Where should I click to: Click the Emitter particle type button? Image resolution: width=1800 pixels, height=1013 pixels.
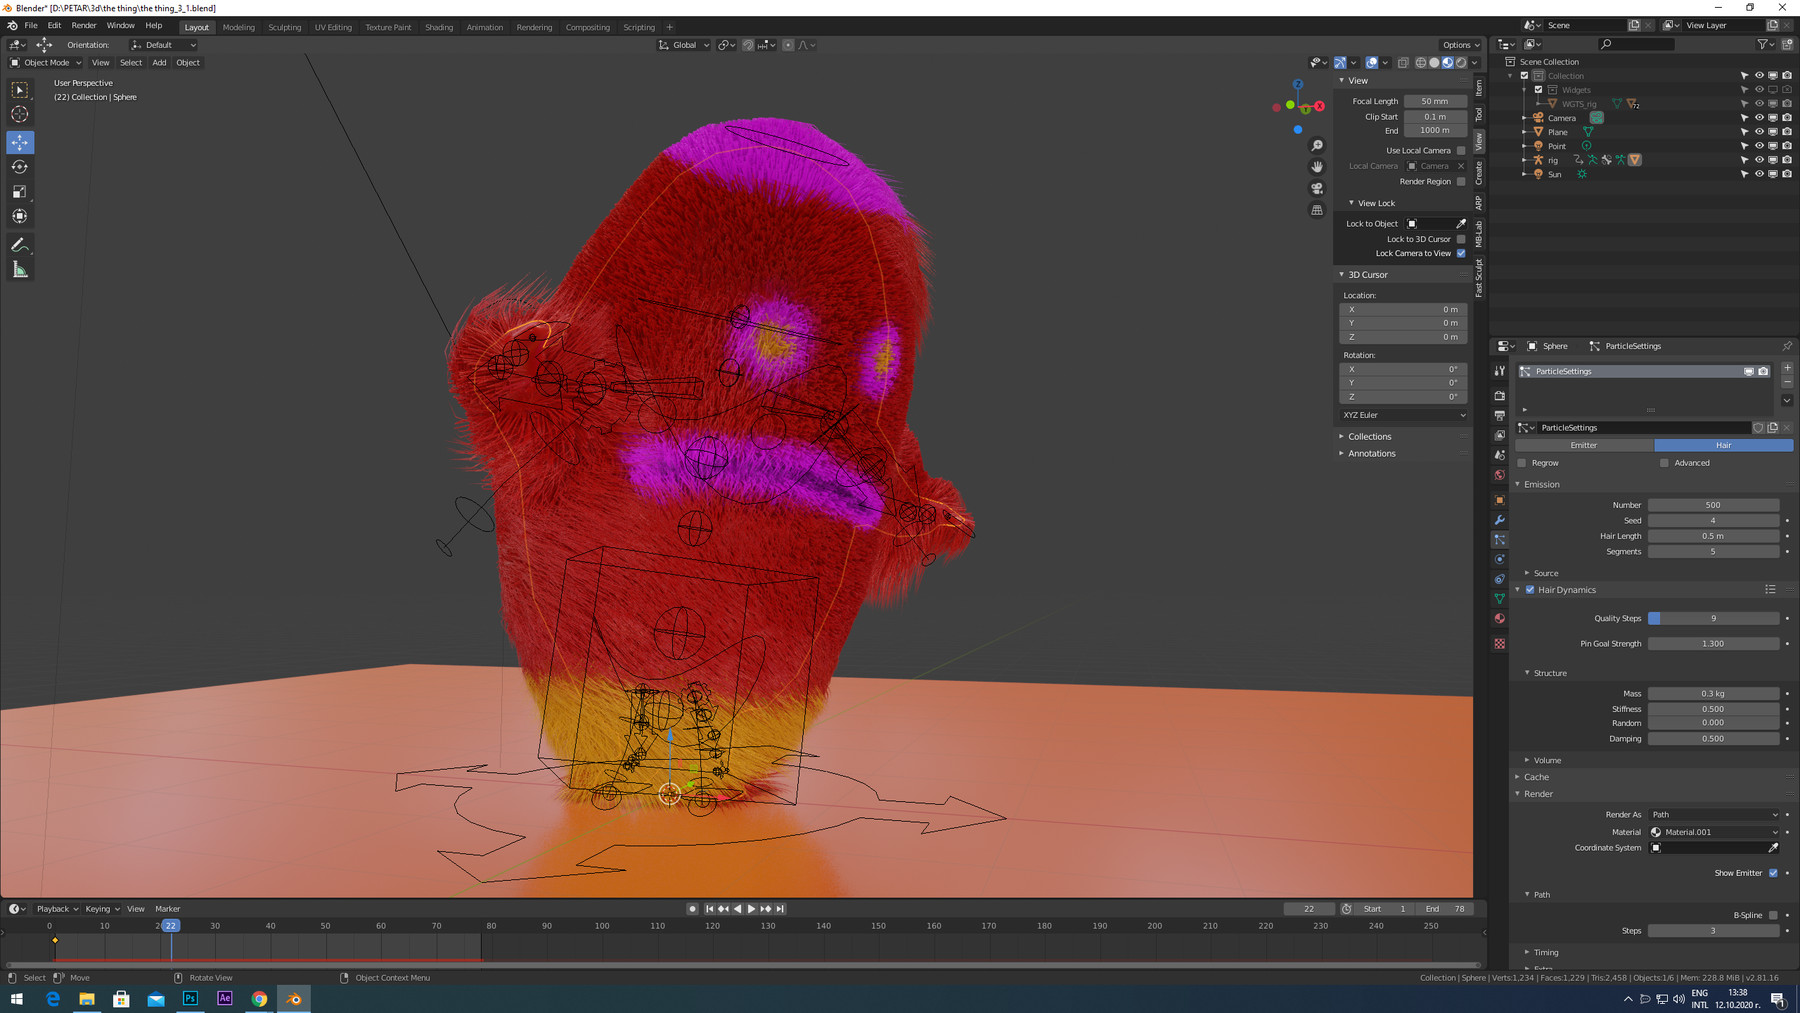pos(1584,445)
